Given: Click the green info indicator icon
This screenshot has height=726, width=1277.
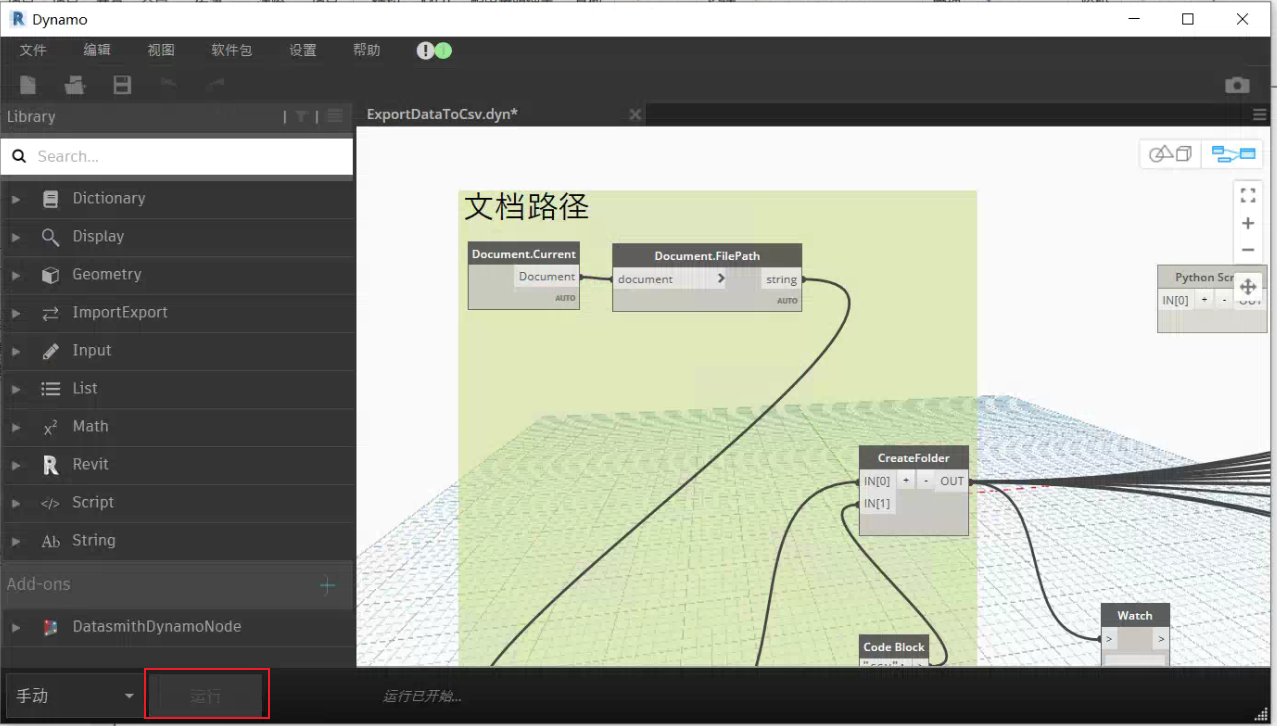Looking at the screenshot, I should [443, 50].
